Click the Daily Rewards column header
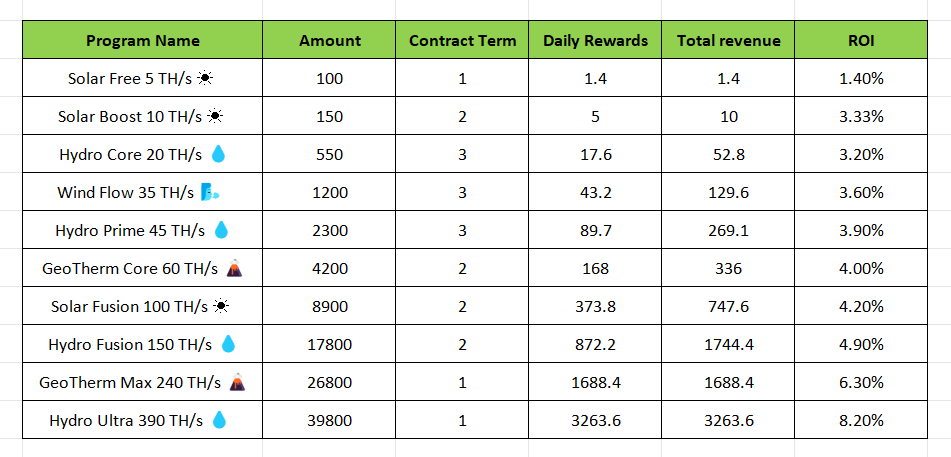Screen dimensions: 951x457 pyautogui.click(x=595, y=41)
